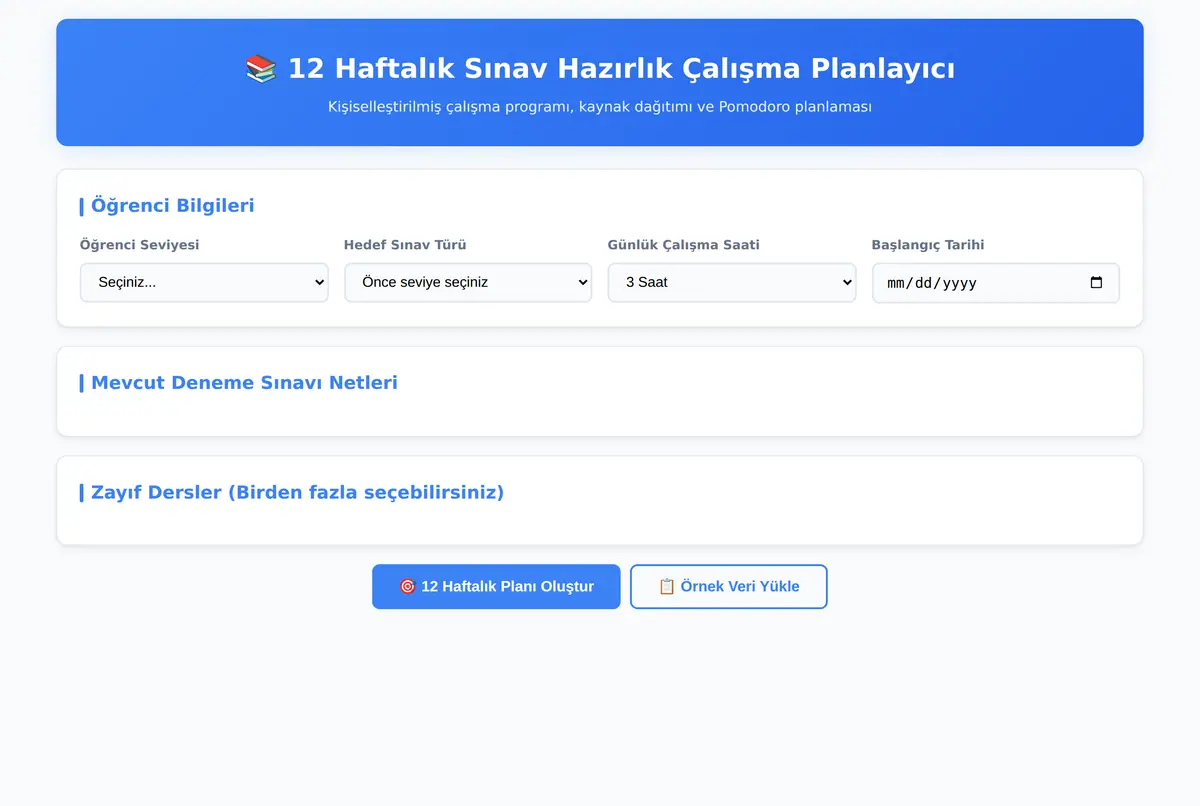Image resolution: width=1200 pixels, height=806 pixels.
Task: Click the Öğrenci Bilgileri heading
Action: click(x=172, y=206)
